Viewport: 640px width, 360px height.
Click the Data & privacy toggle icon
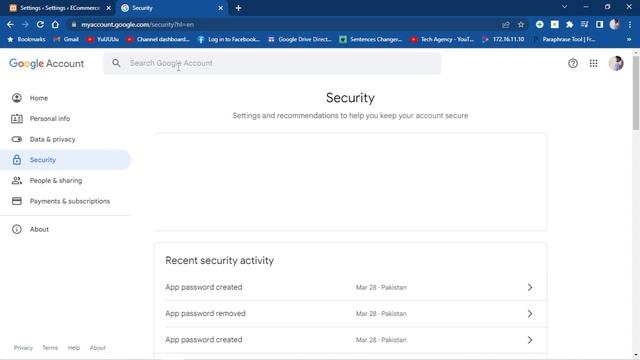17,139
